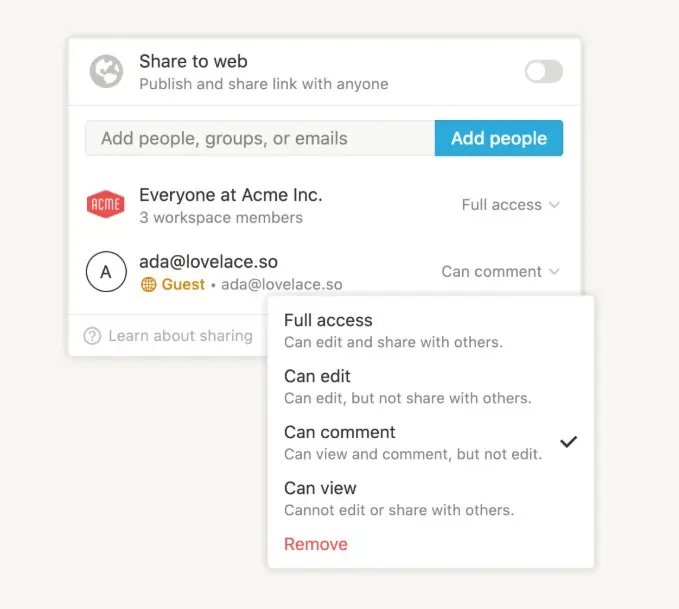679x609 pixels.
Task: Select Full access in the permission menu
Action: point(431,331)
